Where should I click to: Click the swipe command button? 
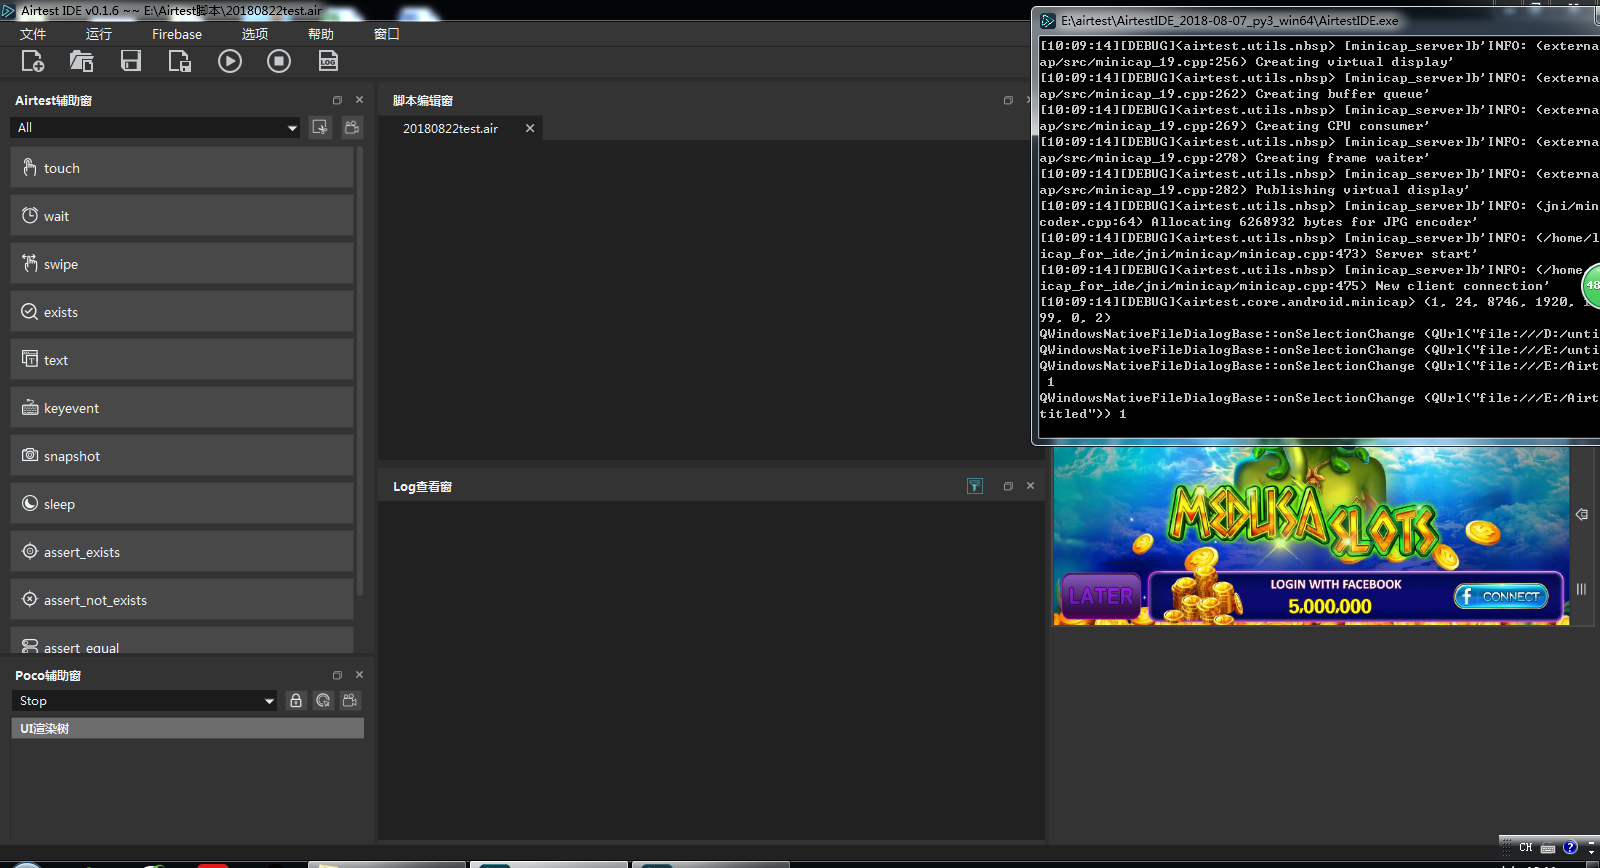click(x=182, y=264)
